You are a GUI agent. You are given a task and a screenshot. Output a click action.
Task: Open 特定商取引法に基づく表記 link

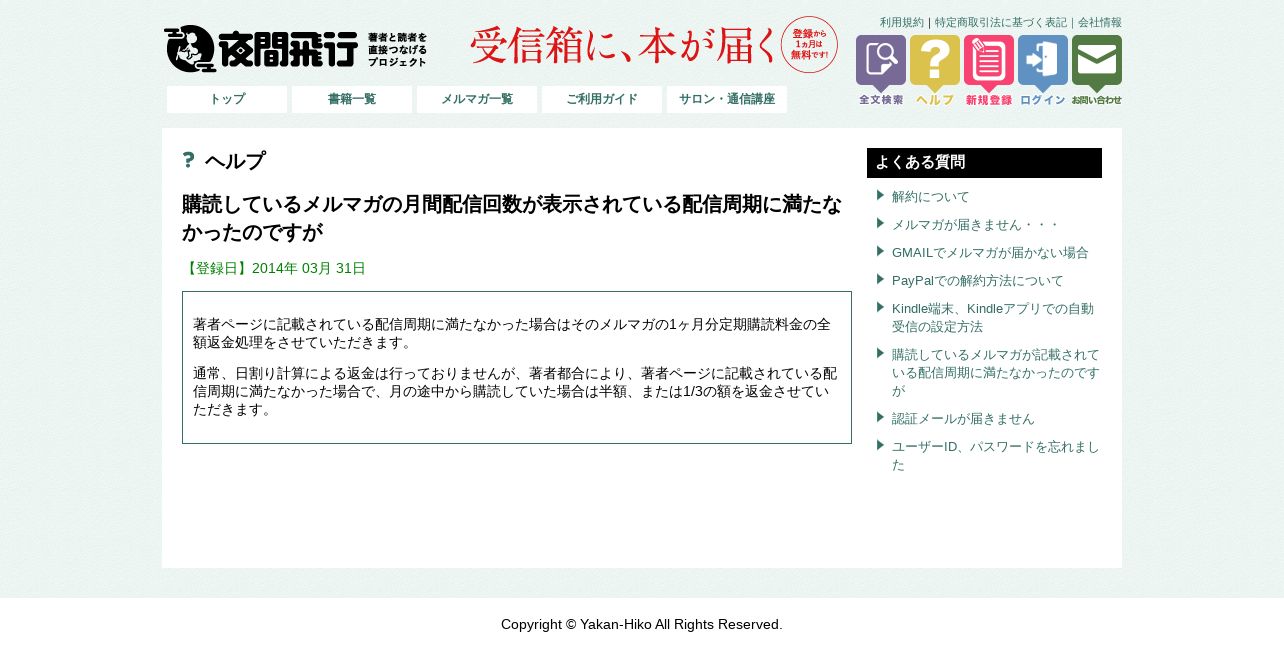coord(1001,22)
